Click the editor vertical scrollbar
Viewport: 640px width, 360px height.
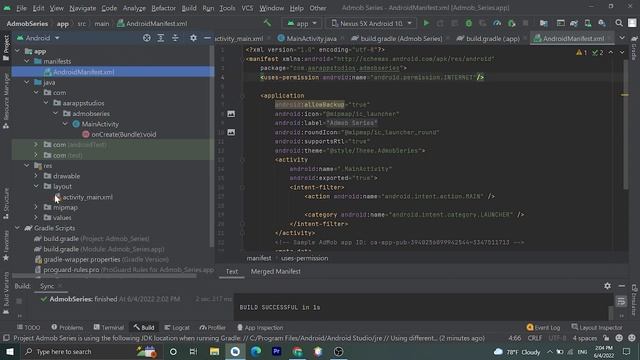click(625, 124)
